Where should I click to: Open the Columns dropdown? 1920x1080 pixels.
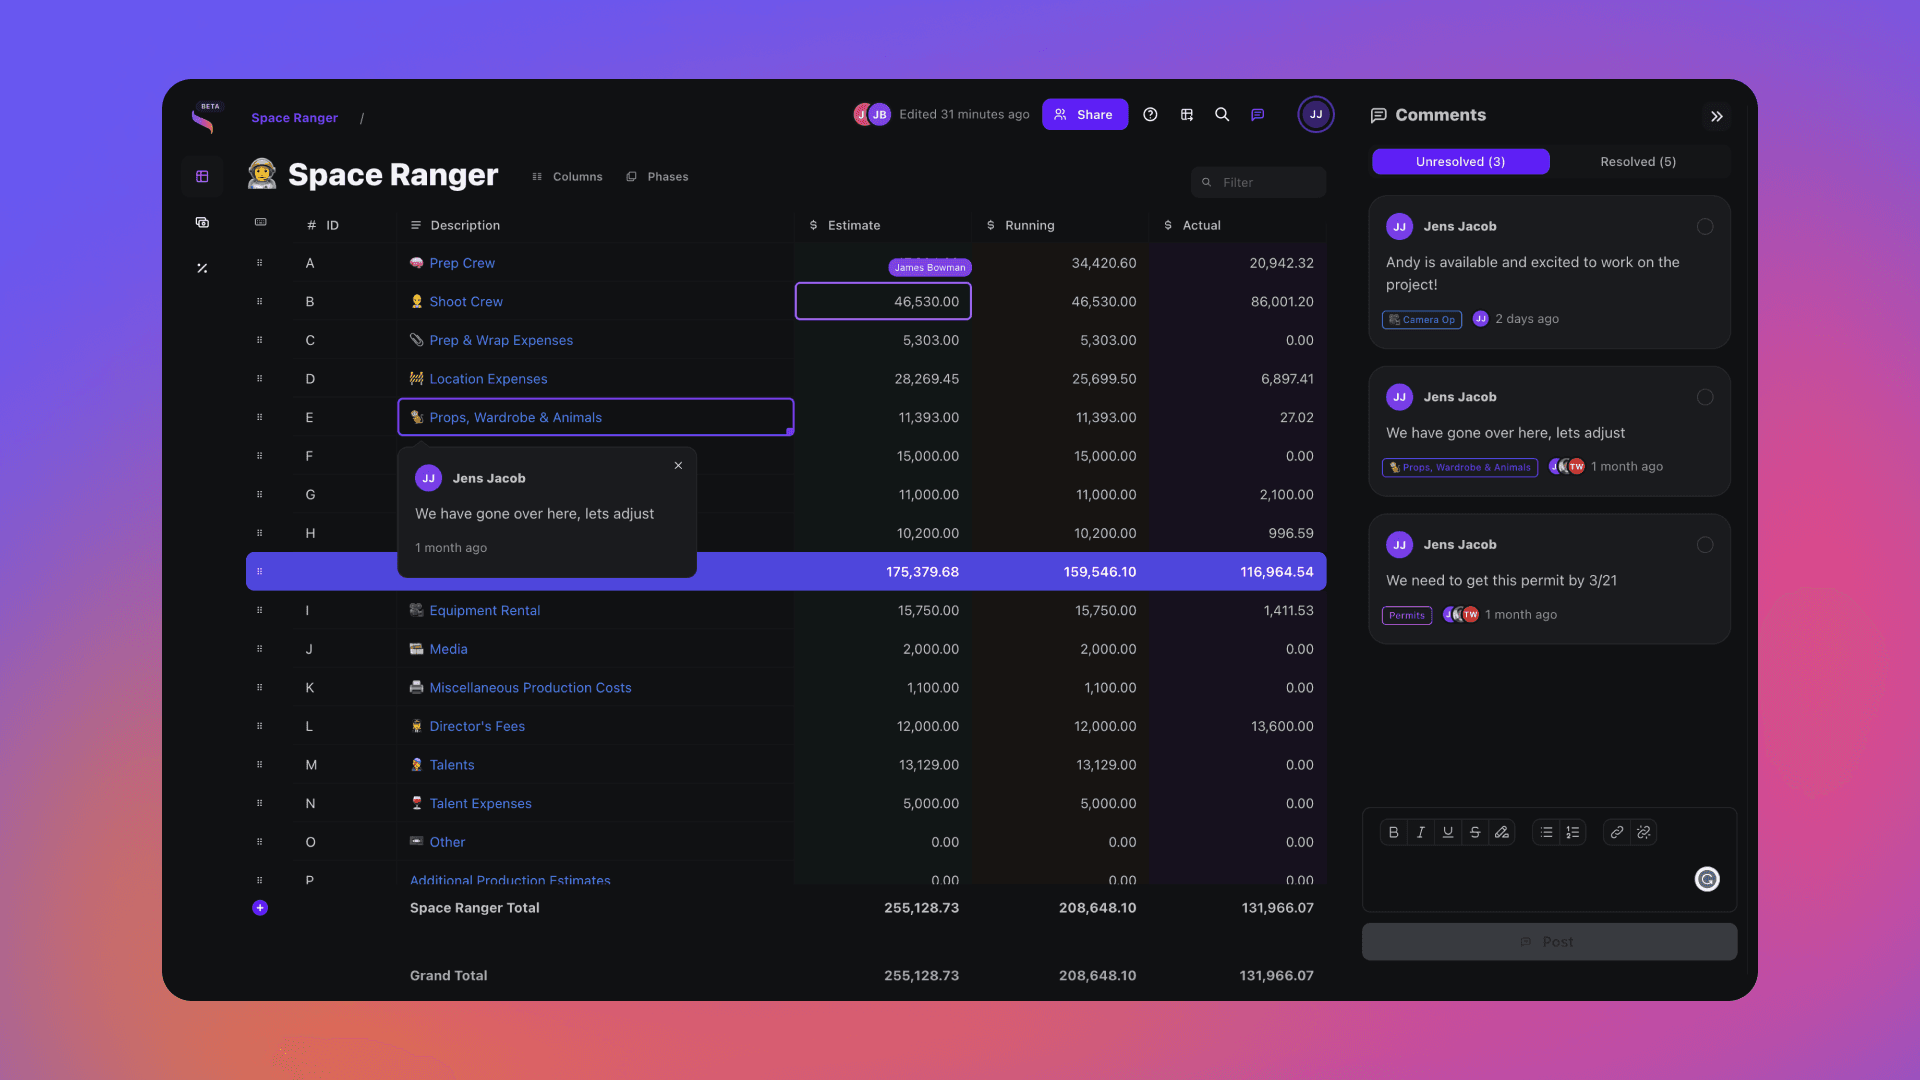[x=566, y=176]
